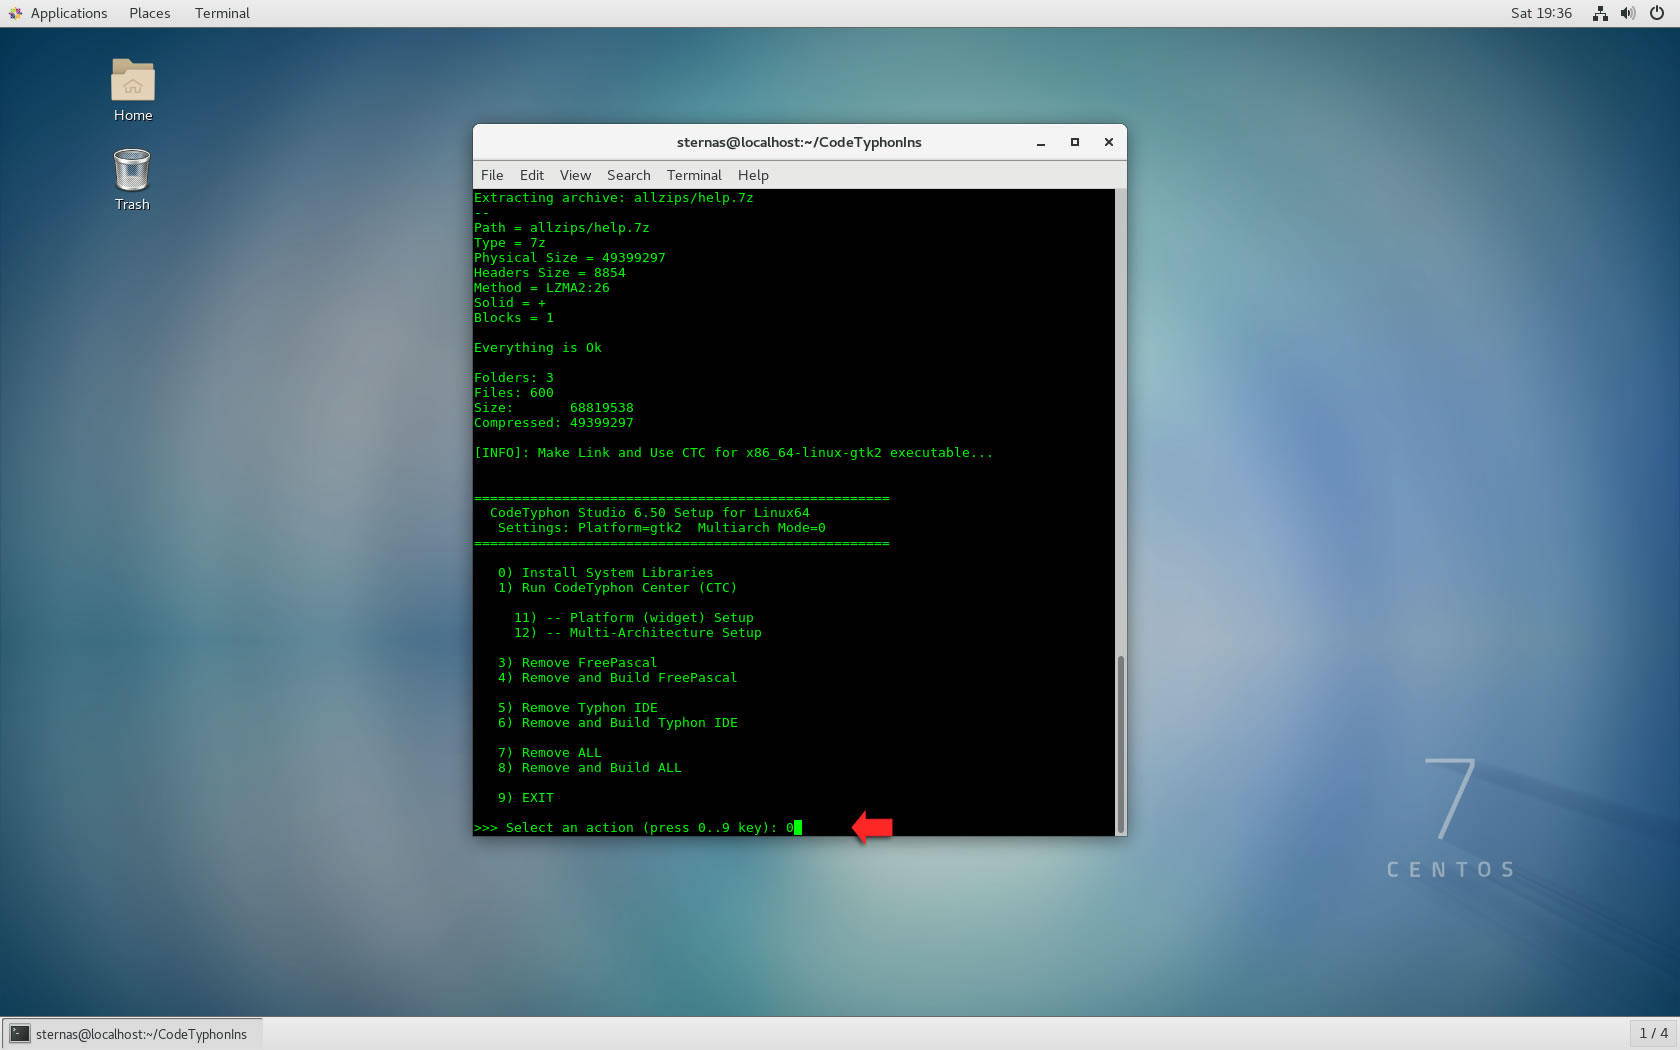Click '3) Remove FreePascal' text
Screen dimensions: 1680x1050
click(x=578, y=663)
